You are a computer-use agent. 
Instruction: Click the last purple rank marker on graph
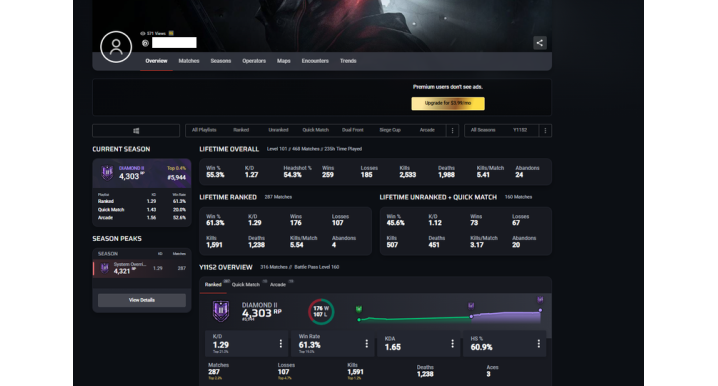click(x=540, y=299)
